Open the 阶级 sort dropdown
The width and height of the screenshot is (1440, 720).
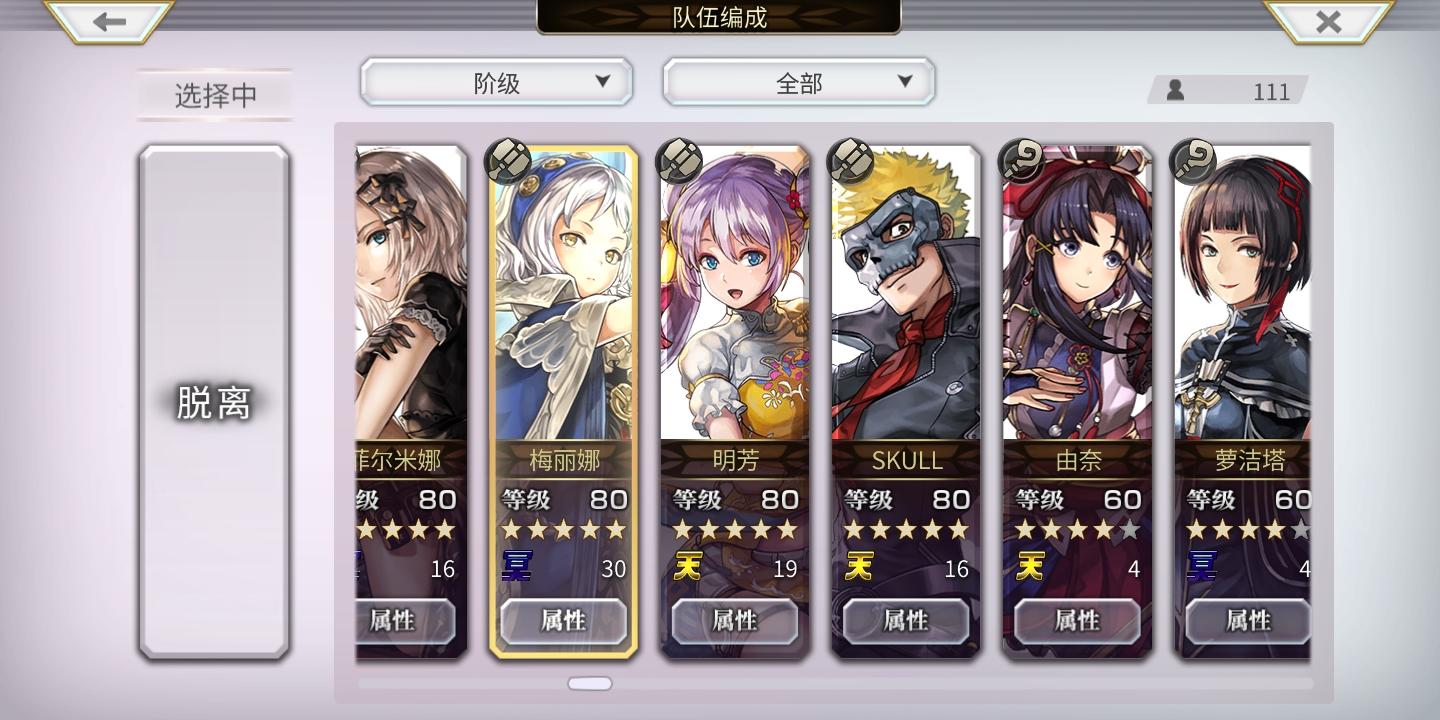[497, 82]
